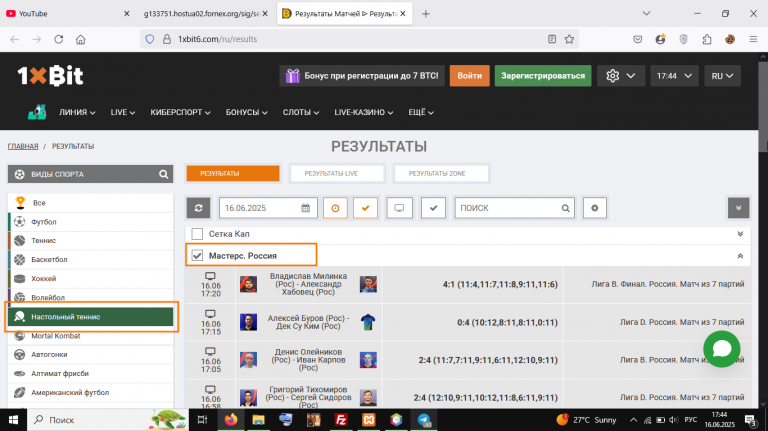Open FileZilla from the taskbar

341,420
